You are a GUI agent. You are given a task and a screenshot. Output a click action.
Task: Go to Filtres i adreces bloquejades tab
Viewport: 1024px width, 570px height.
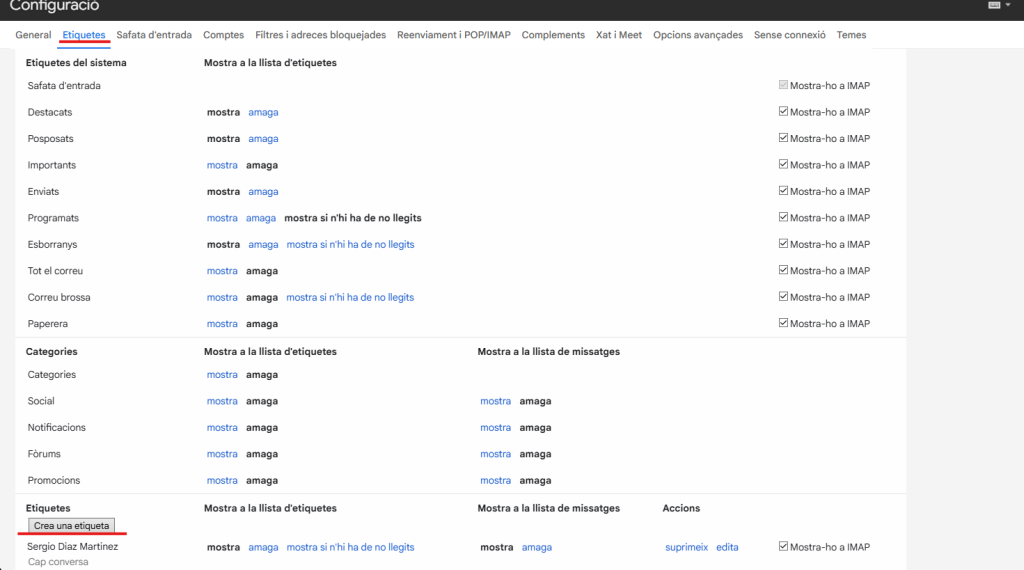[x=320, y=35]
